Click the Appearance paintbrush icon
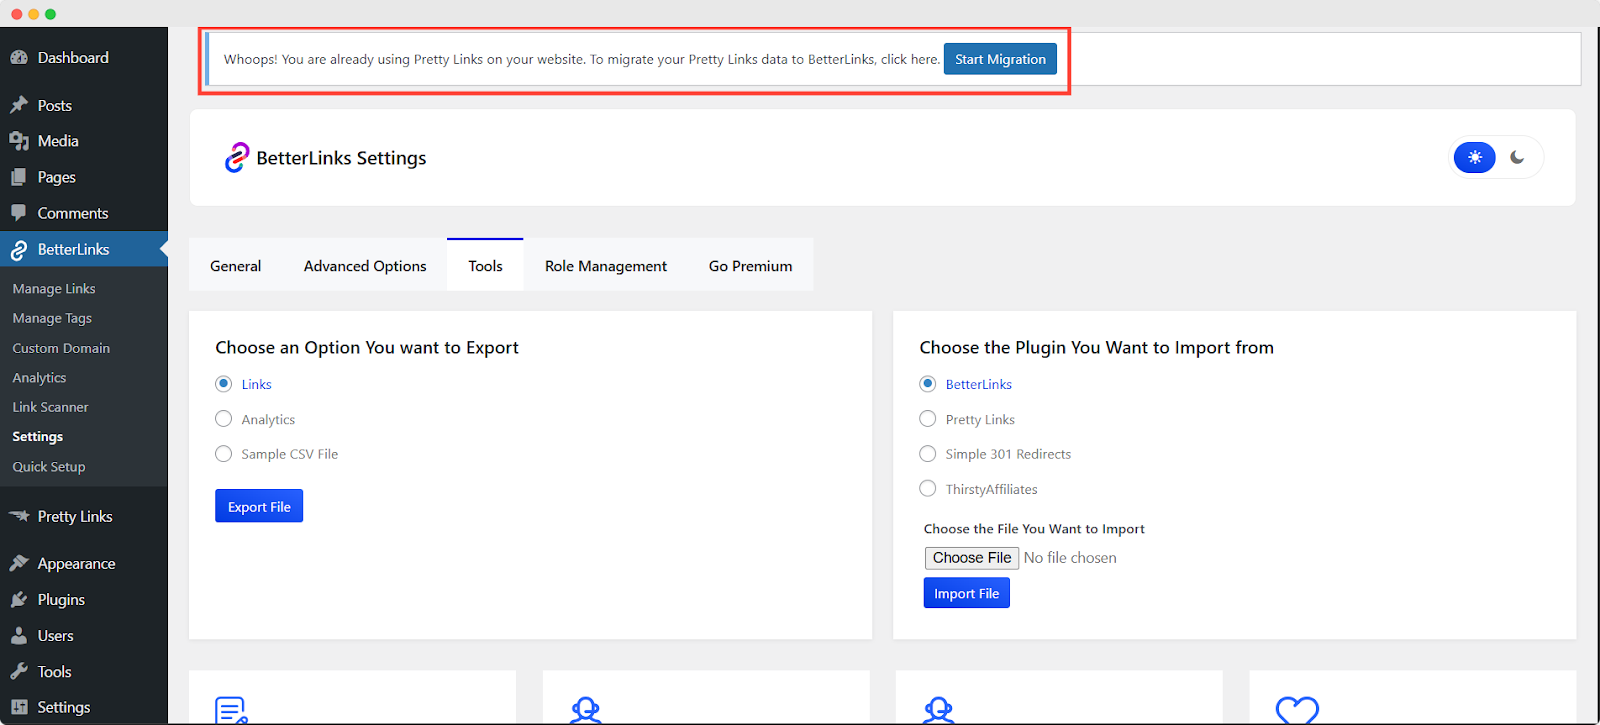The height and width of the screenshot is (725, 1600). (x=19, y=564)
